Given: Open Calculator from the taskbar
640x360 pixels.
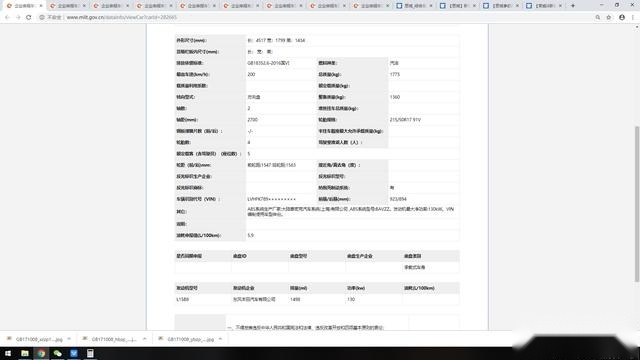Looking at the screenshot, I should pyautogui.click(x=90, y=353).
